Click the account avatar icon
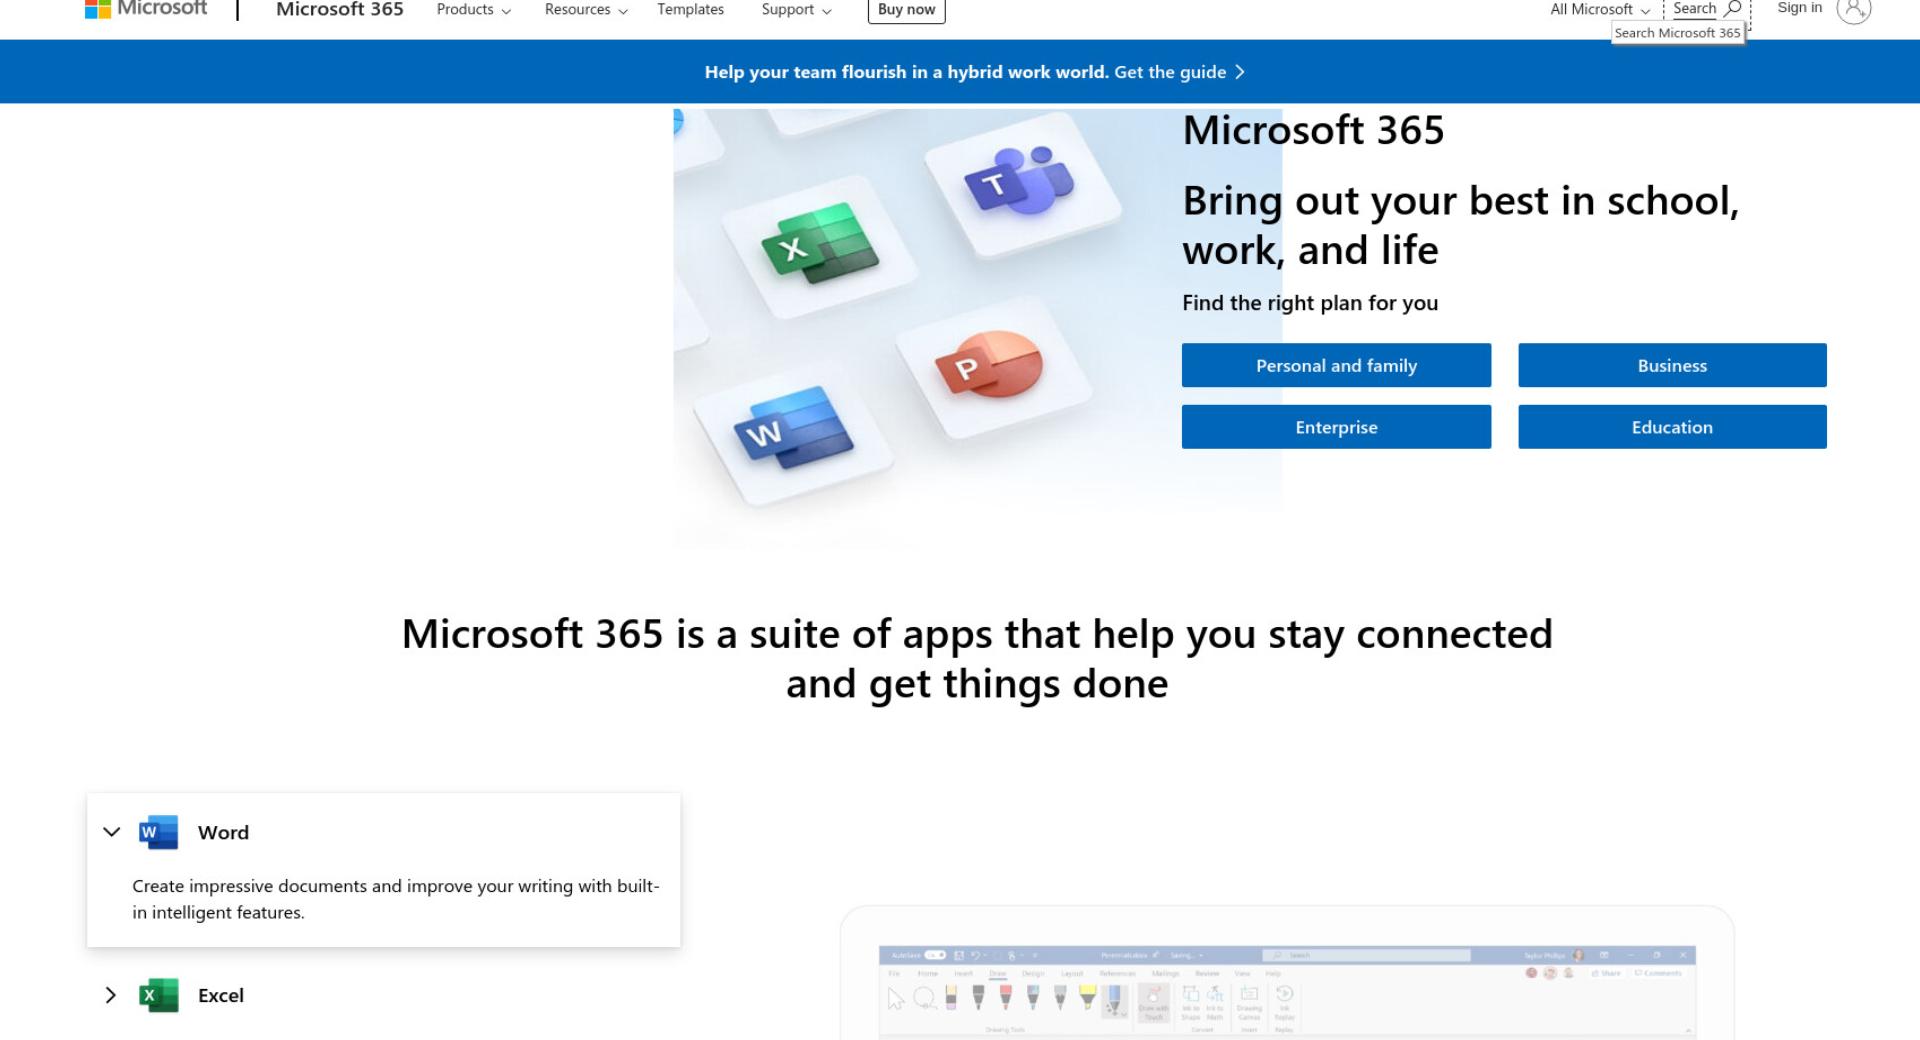Screen dimensions: 1920x1040 1853,9
